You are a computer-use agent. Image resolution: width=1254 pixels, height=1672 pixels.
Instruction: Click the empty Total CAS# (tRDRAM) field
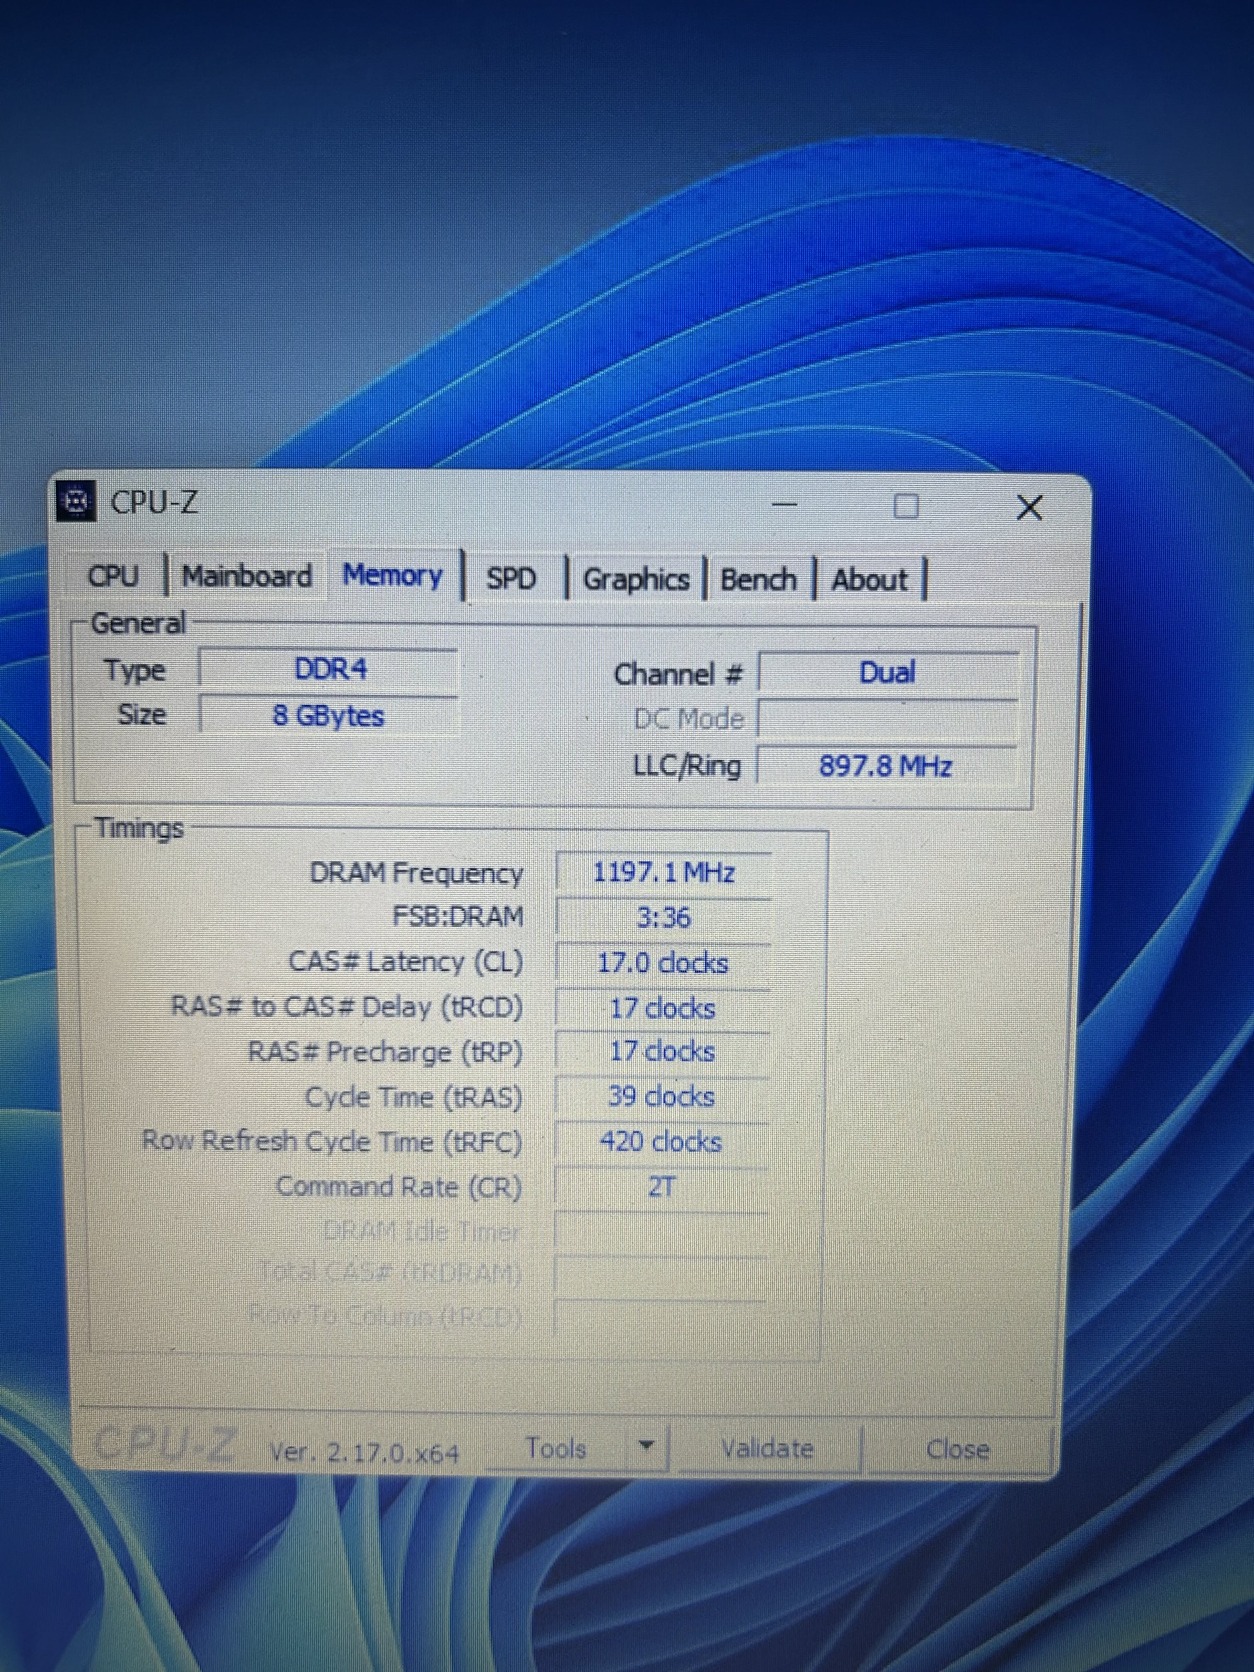[661, 1275]
